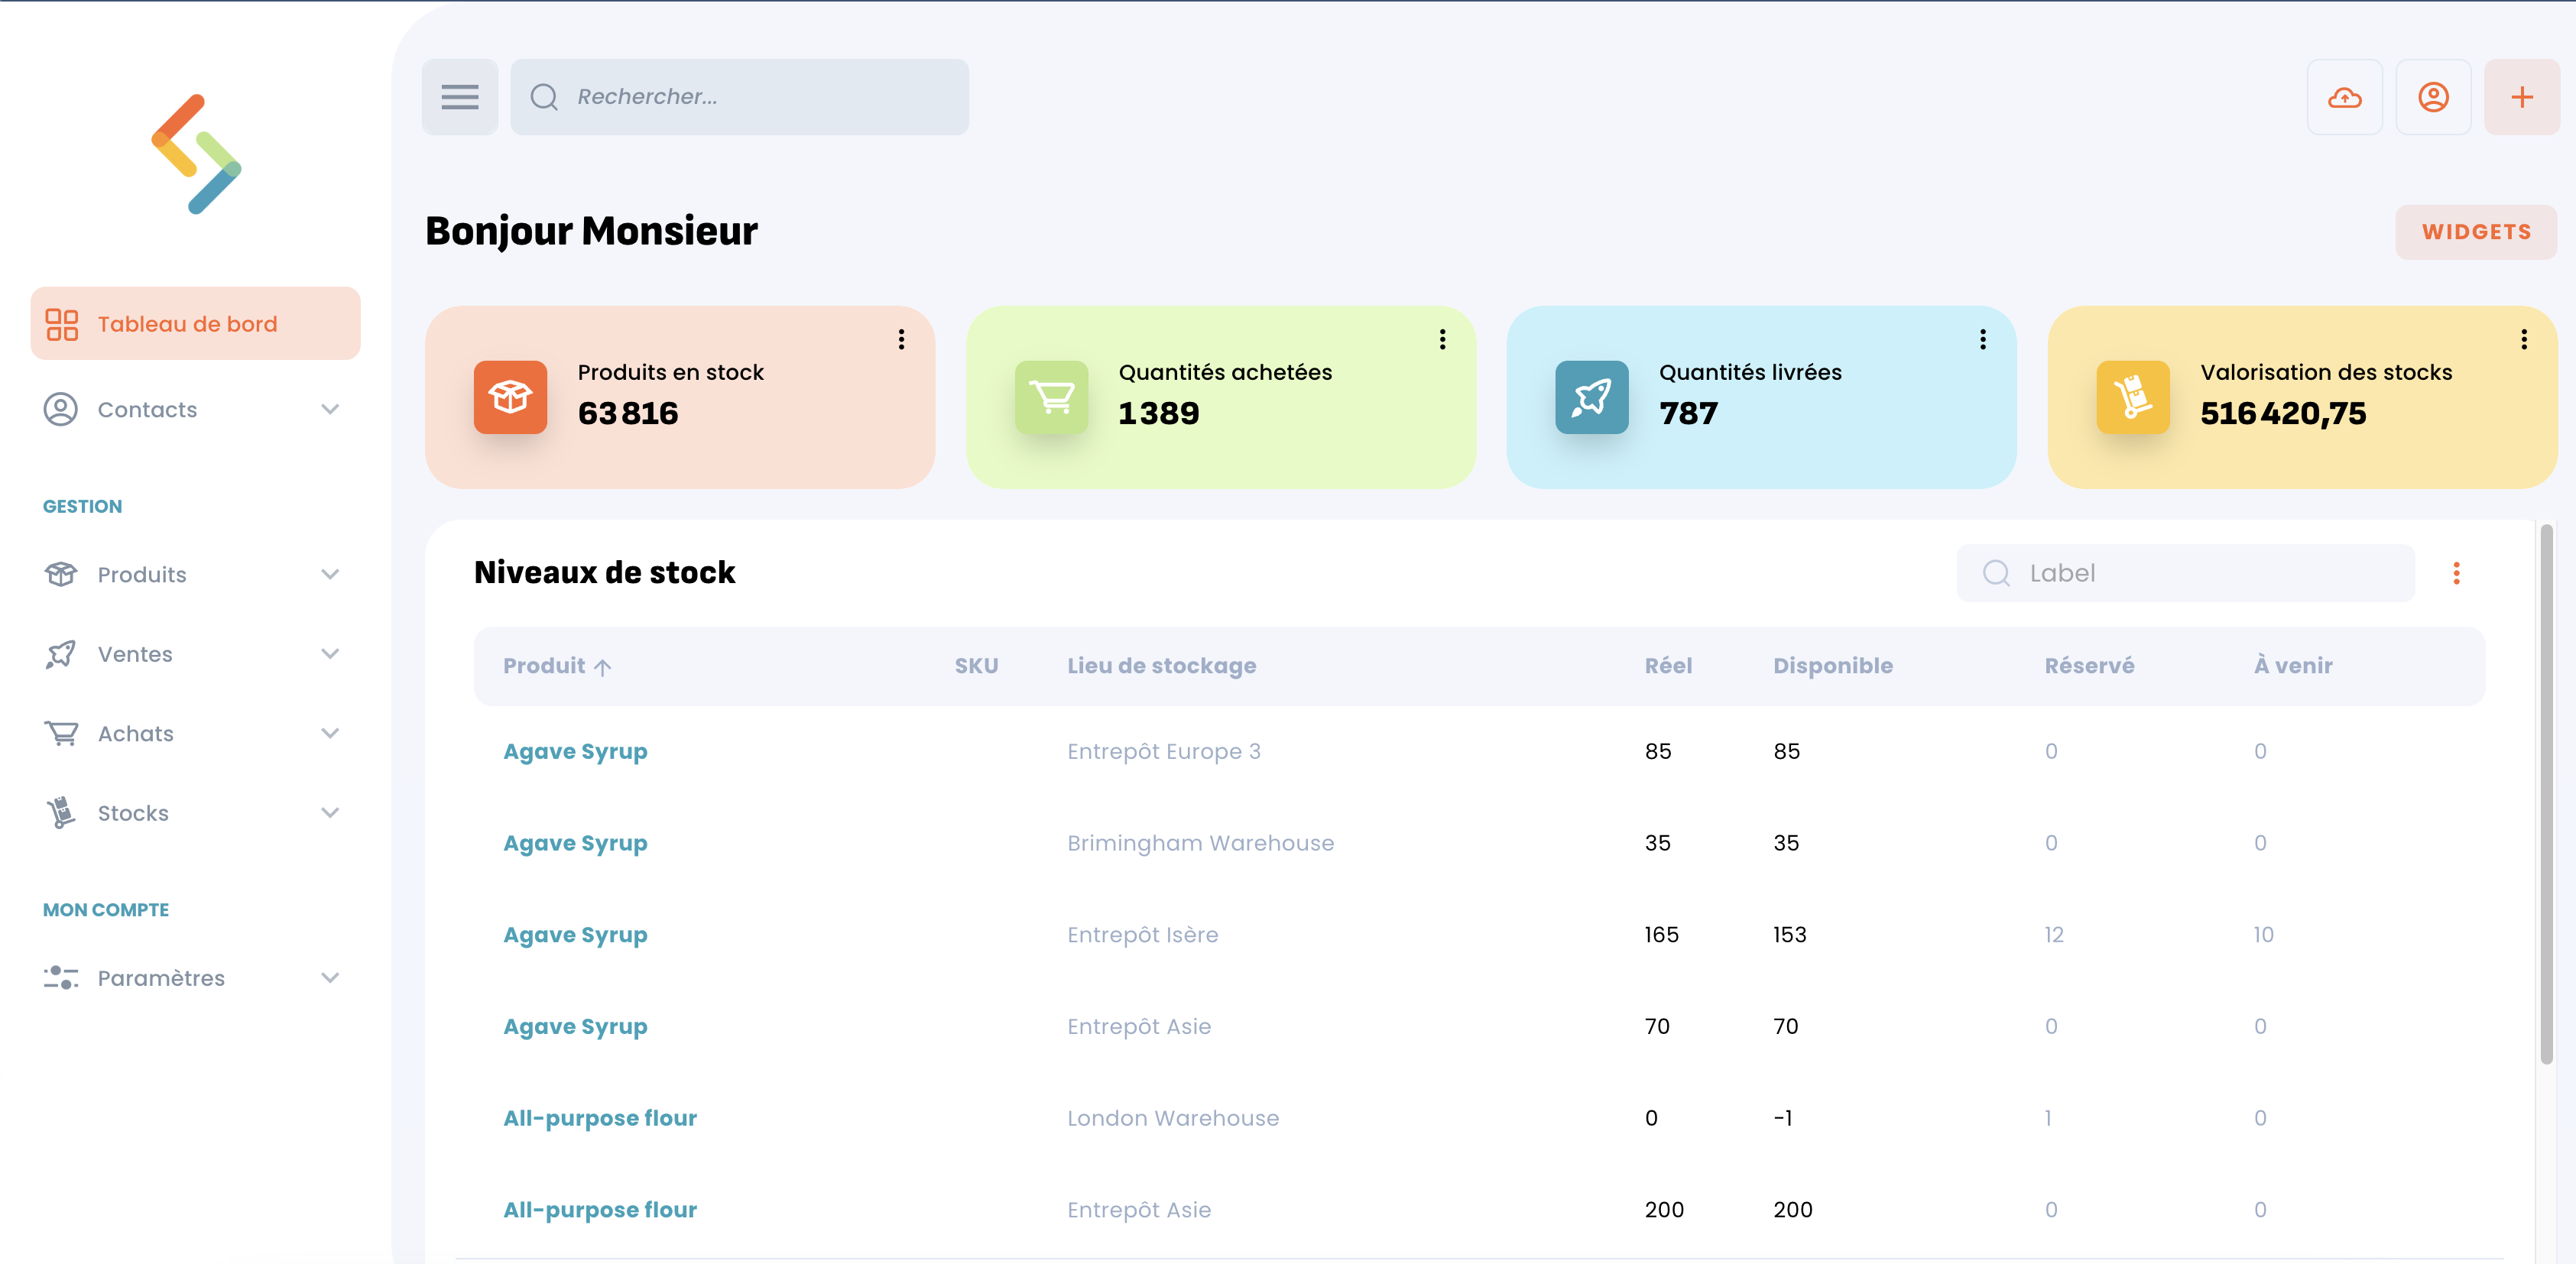This screenshot has height=1264, width=2576.
Task: Click the search magnifier icon in the top bar
Action: coord(544,97)
